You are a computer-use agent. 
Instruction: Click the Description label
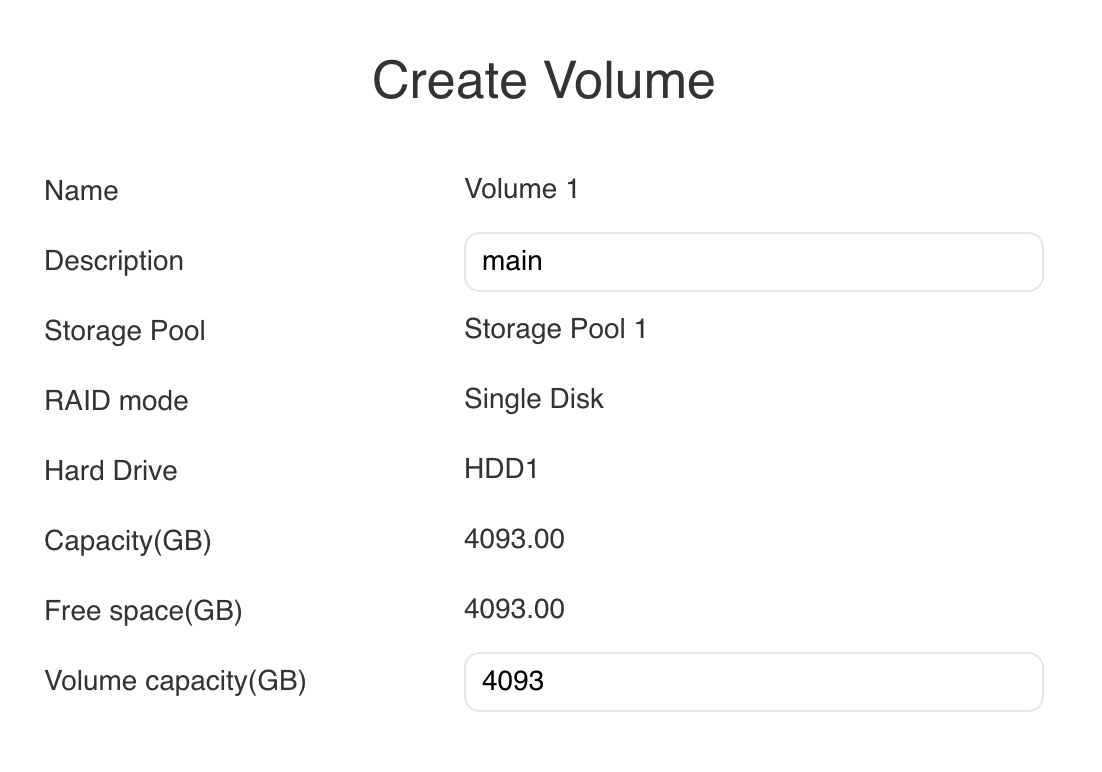113,261
